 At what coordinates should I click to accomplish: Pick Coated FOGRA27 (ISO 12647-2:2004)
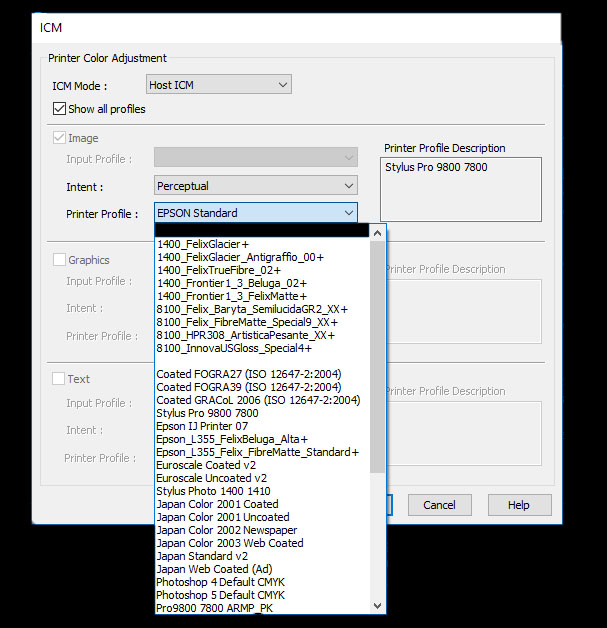click(x=262, y=374)
